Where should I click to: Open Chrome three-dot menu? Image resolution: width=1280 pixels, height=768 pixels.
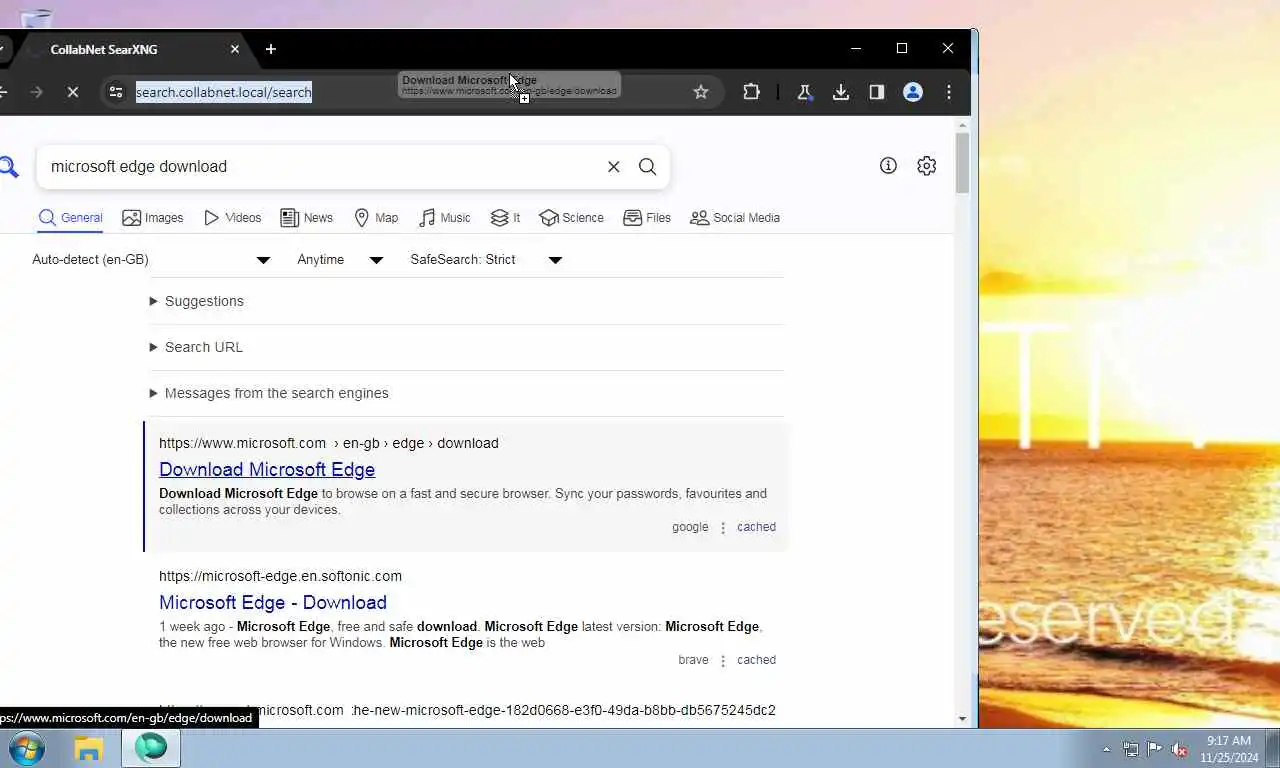tap(949, 92)
